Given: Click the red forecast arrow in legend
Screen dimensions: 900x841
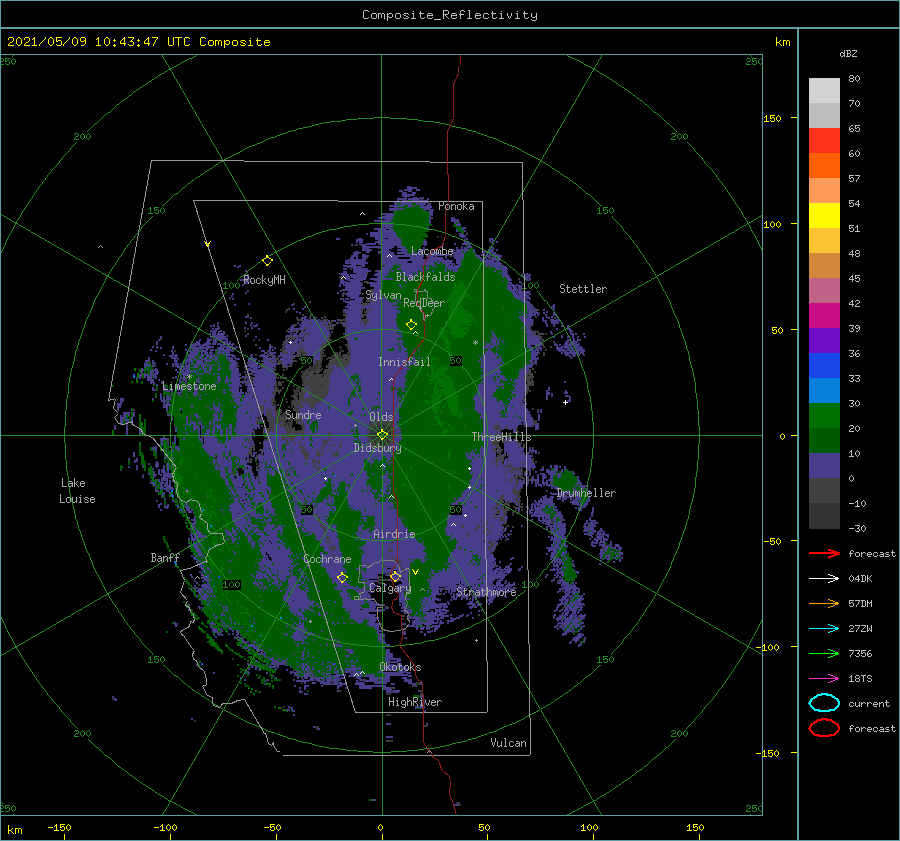Looking at the screenshot, I should point(824,553).
